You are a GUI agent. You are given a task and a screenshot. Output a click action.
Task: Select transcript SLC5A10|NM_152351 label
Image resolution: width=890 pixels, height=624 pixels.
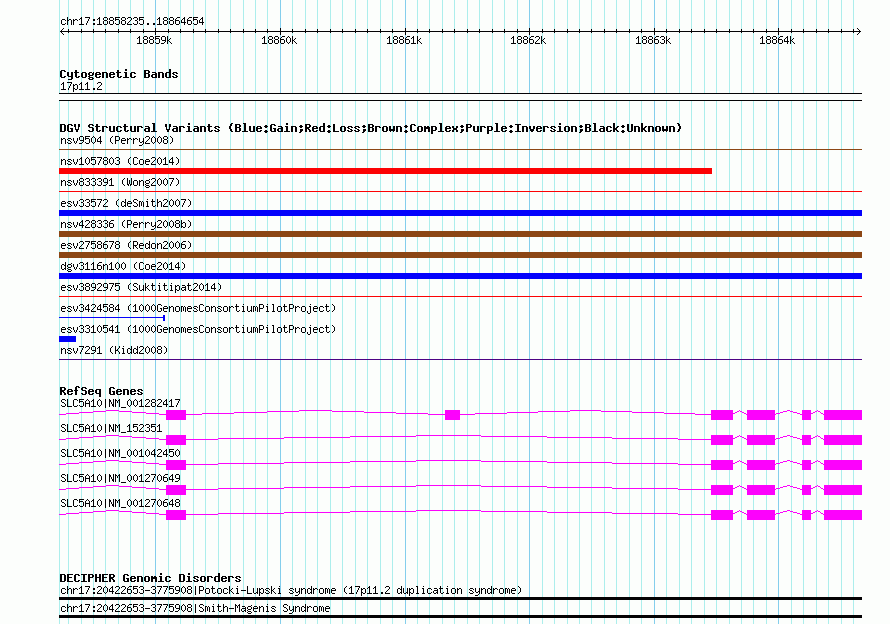tap(111, 428)
